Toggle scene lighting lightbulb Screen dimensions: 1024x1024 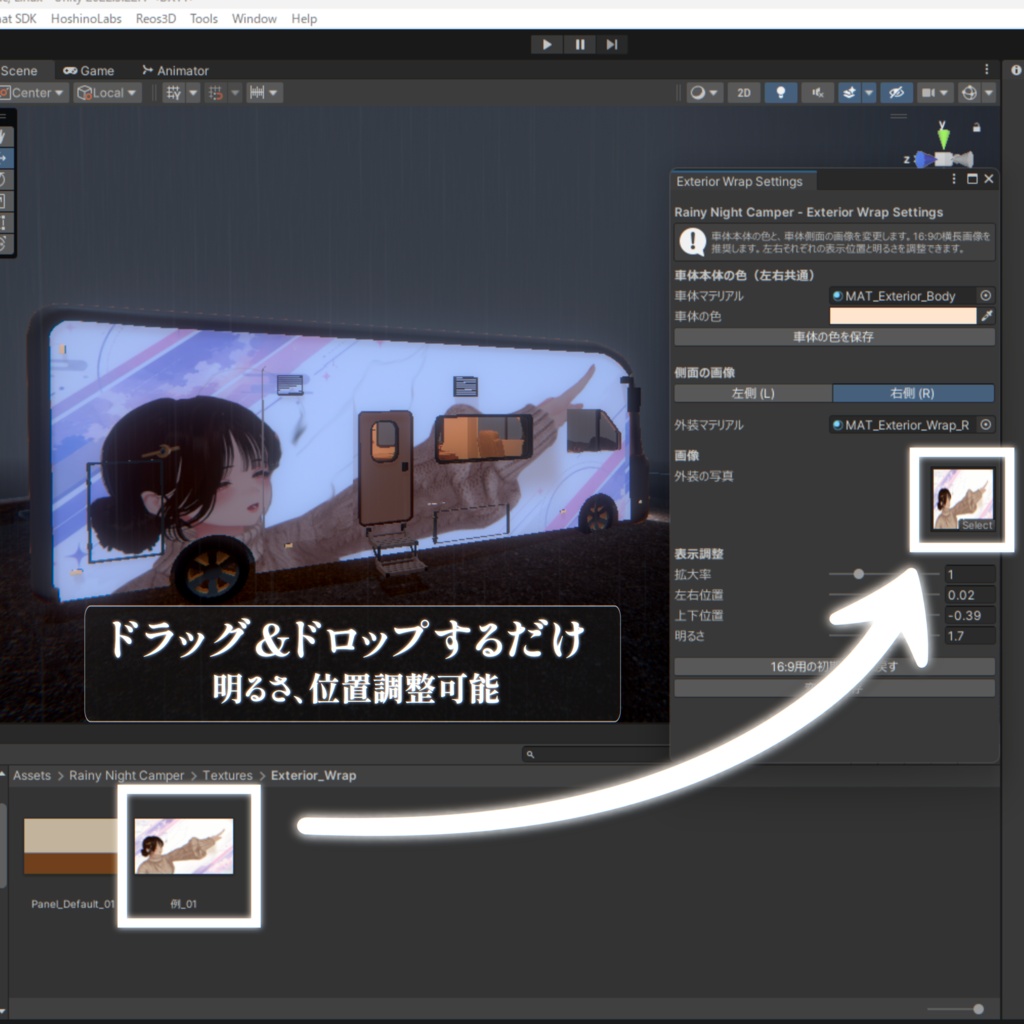tap(780, 93)
